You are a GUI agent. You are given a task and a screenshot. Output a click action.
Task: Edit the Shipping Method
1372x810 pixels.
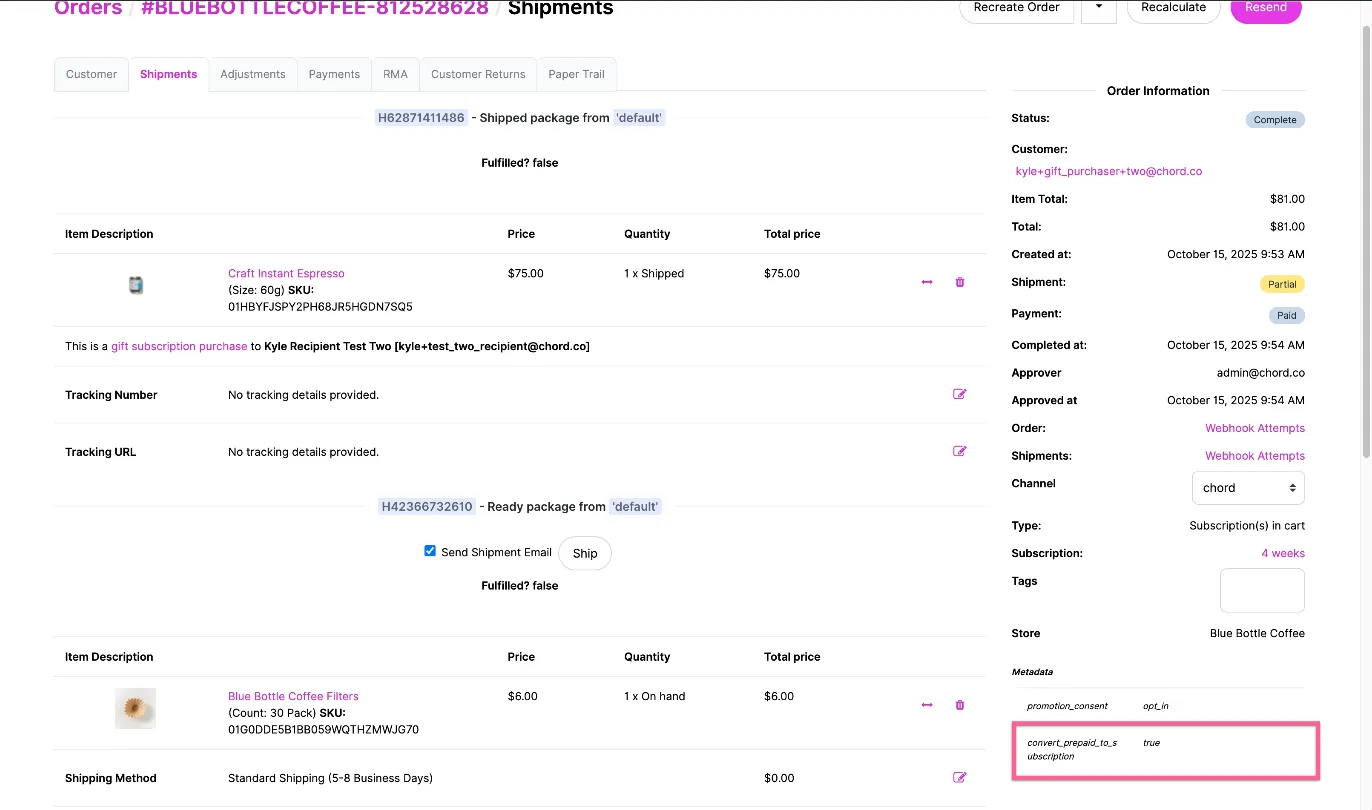[960, 777]
